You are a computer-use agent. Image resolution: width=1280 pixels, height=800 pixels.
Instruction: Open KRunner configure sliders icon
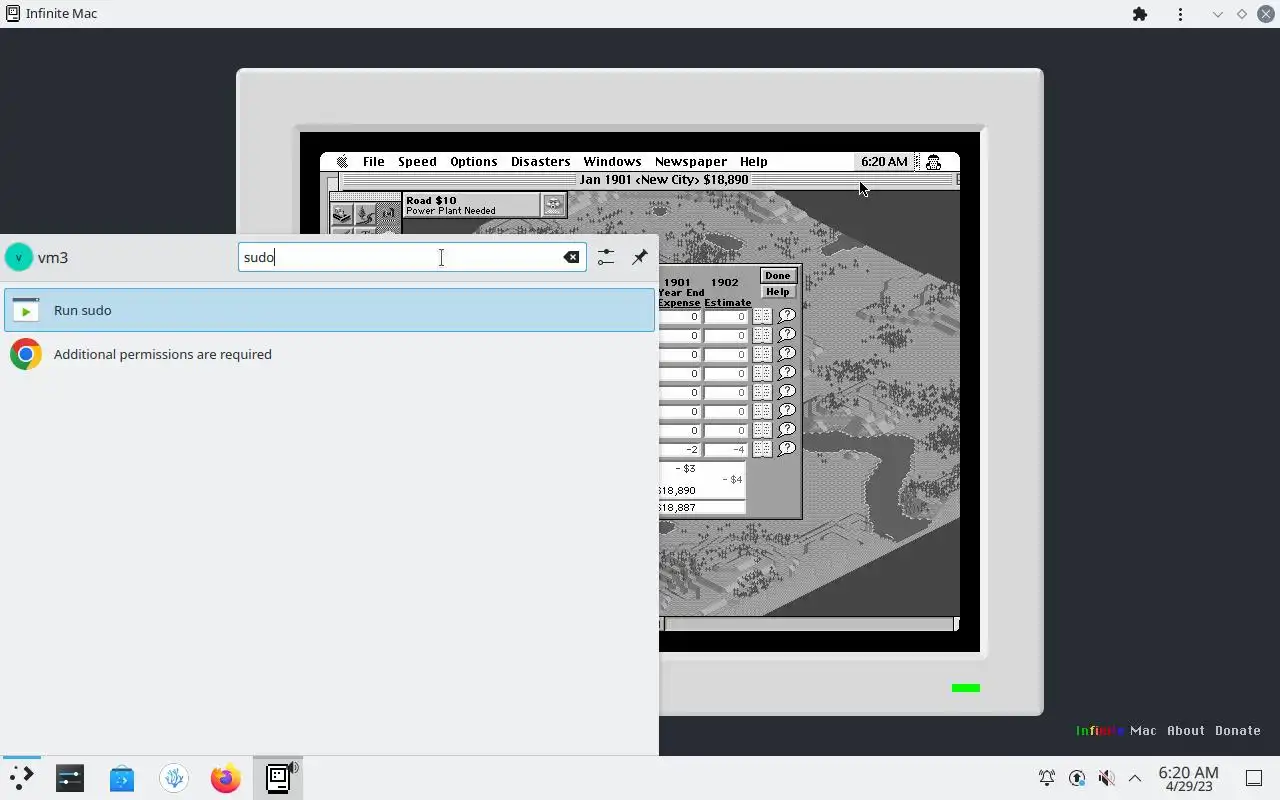(x=606, y=257)
